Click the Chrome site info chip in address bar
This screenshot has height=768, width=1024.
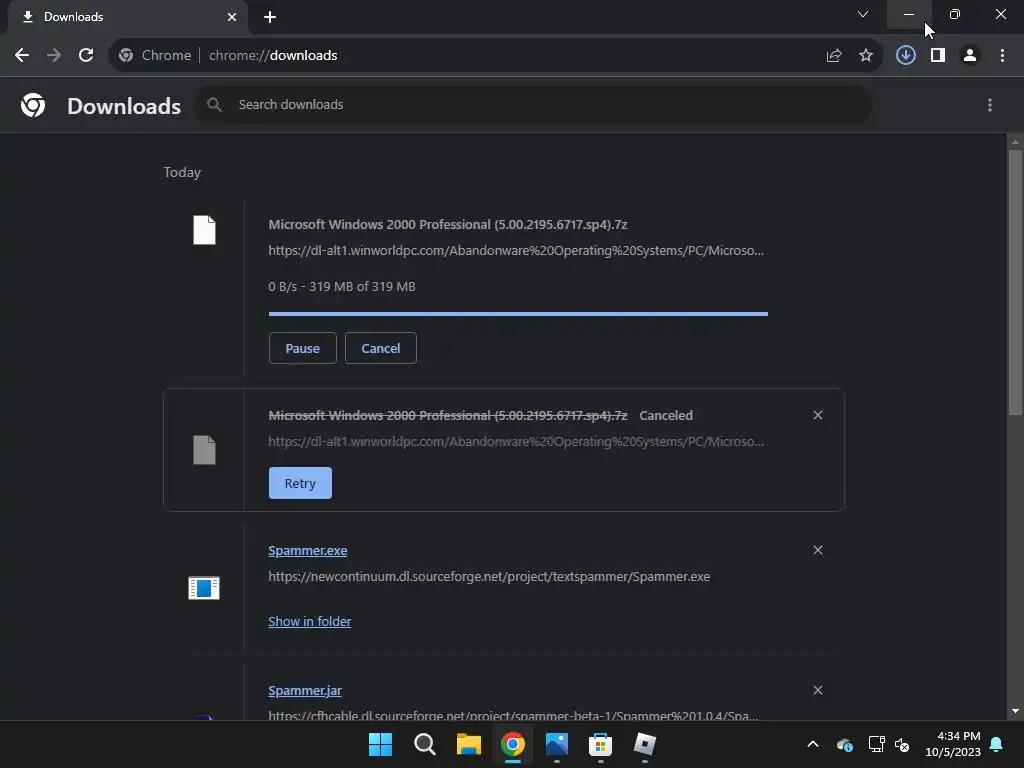point(155,56)
